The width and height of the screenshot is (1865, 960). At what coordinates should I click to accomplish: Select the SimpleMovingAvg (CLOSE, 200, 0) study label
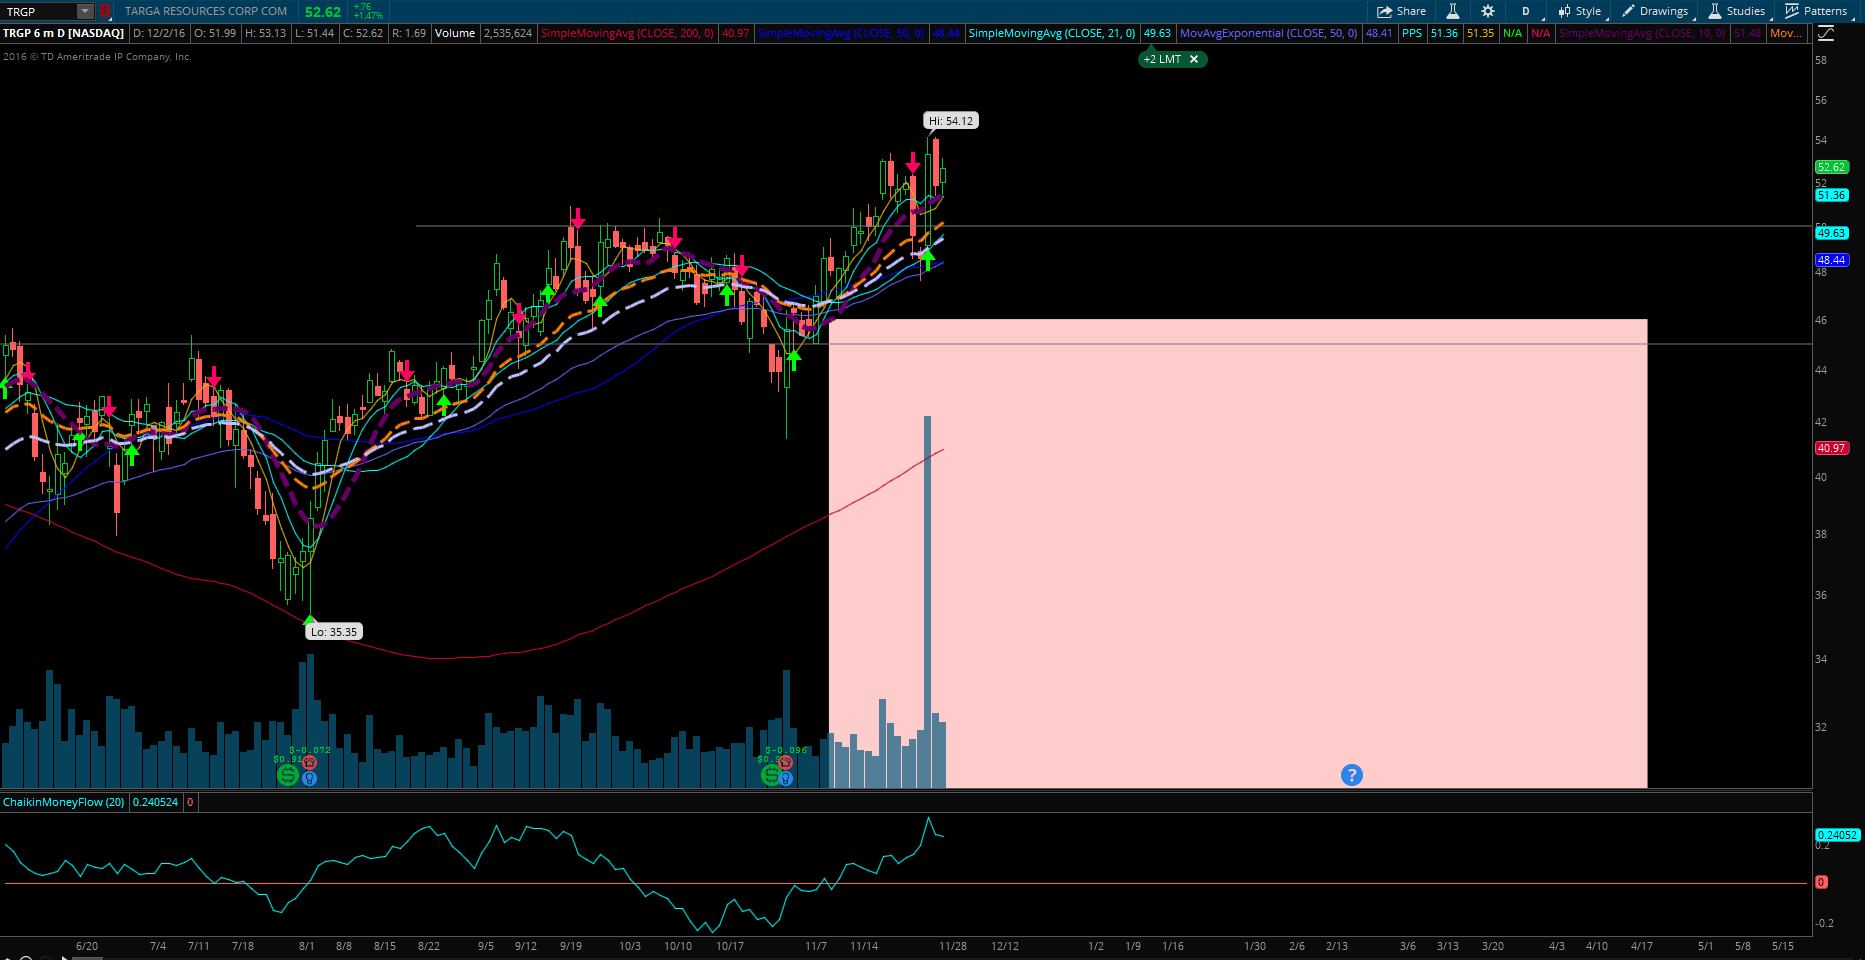click(627, 33)
